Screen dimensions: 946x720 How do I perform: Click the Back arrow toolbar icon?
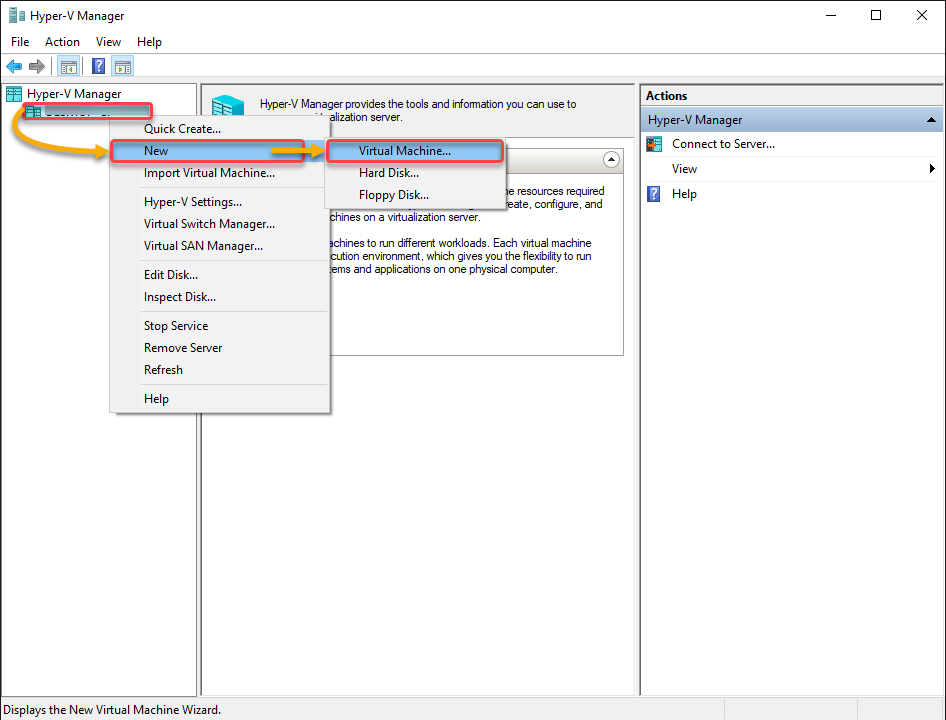[14, 66]
